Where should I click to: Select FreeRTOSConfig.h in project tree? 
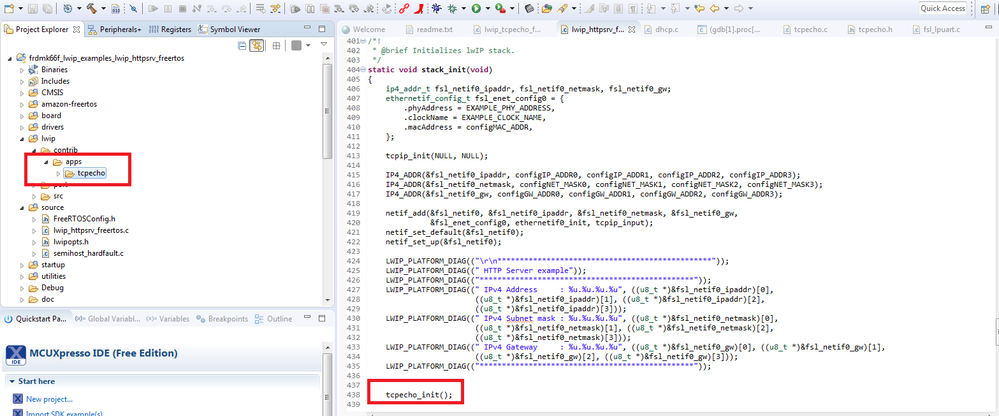coord(83,219)
